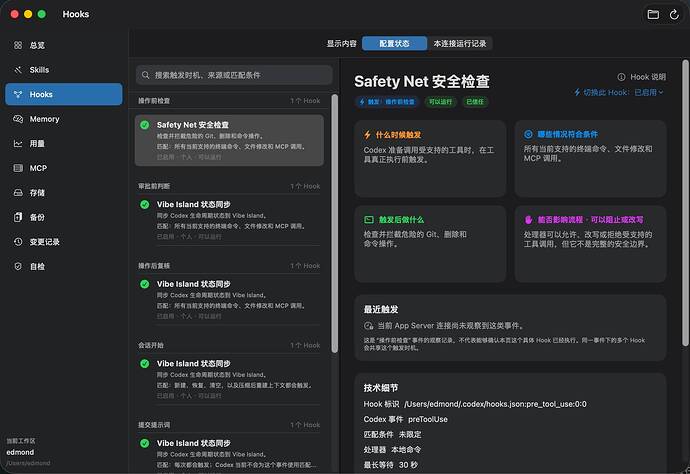Open the 切换此 Hook 已启用 dropdown
Viewport: 690px width, 474px height.
(x=619, y=92)
